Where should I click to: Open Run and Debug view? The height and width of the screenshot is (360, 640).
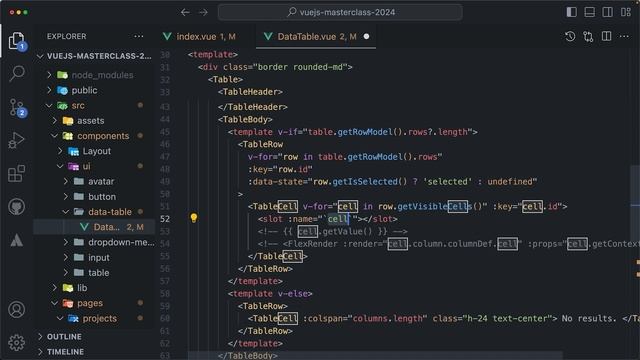[17, 140]
